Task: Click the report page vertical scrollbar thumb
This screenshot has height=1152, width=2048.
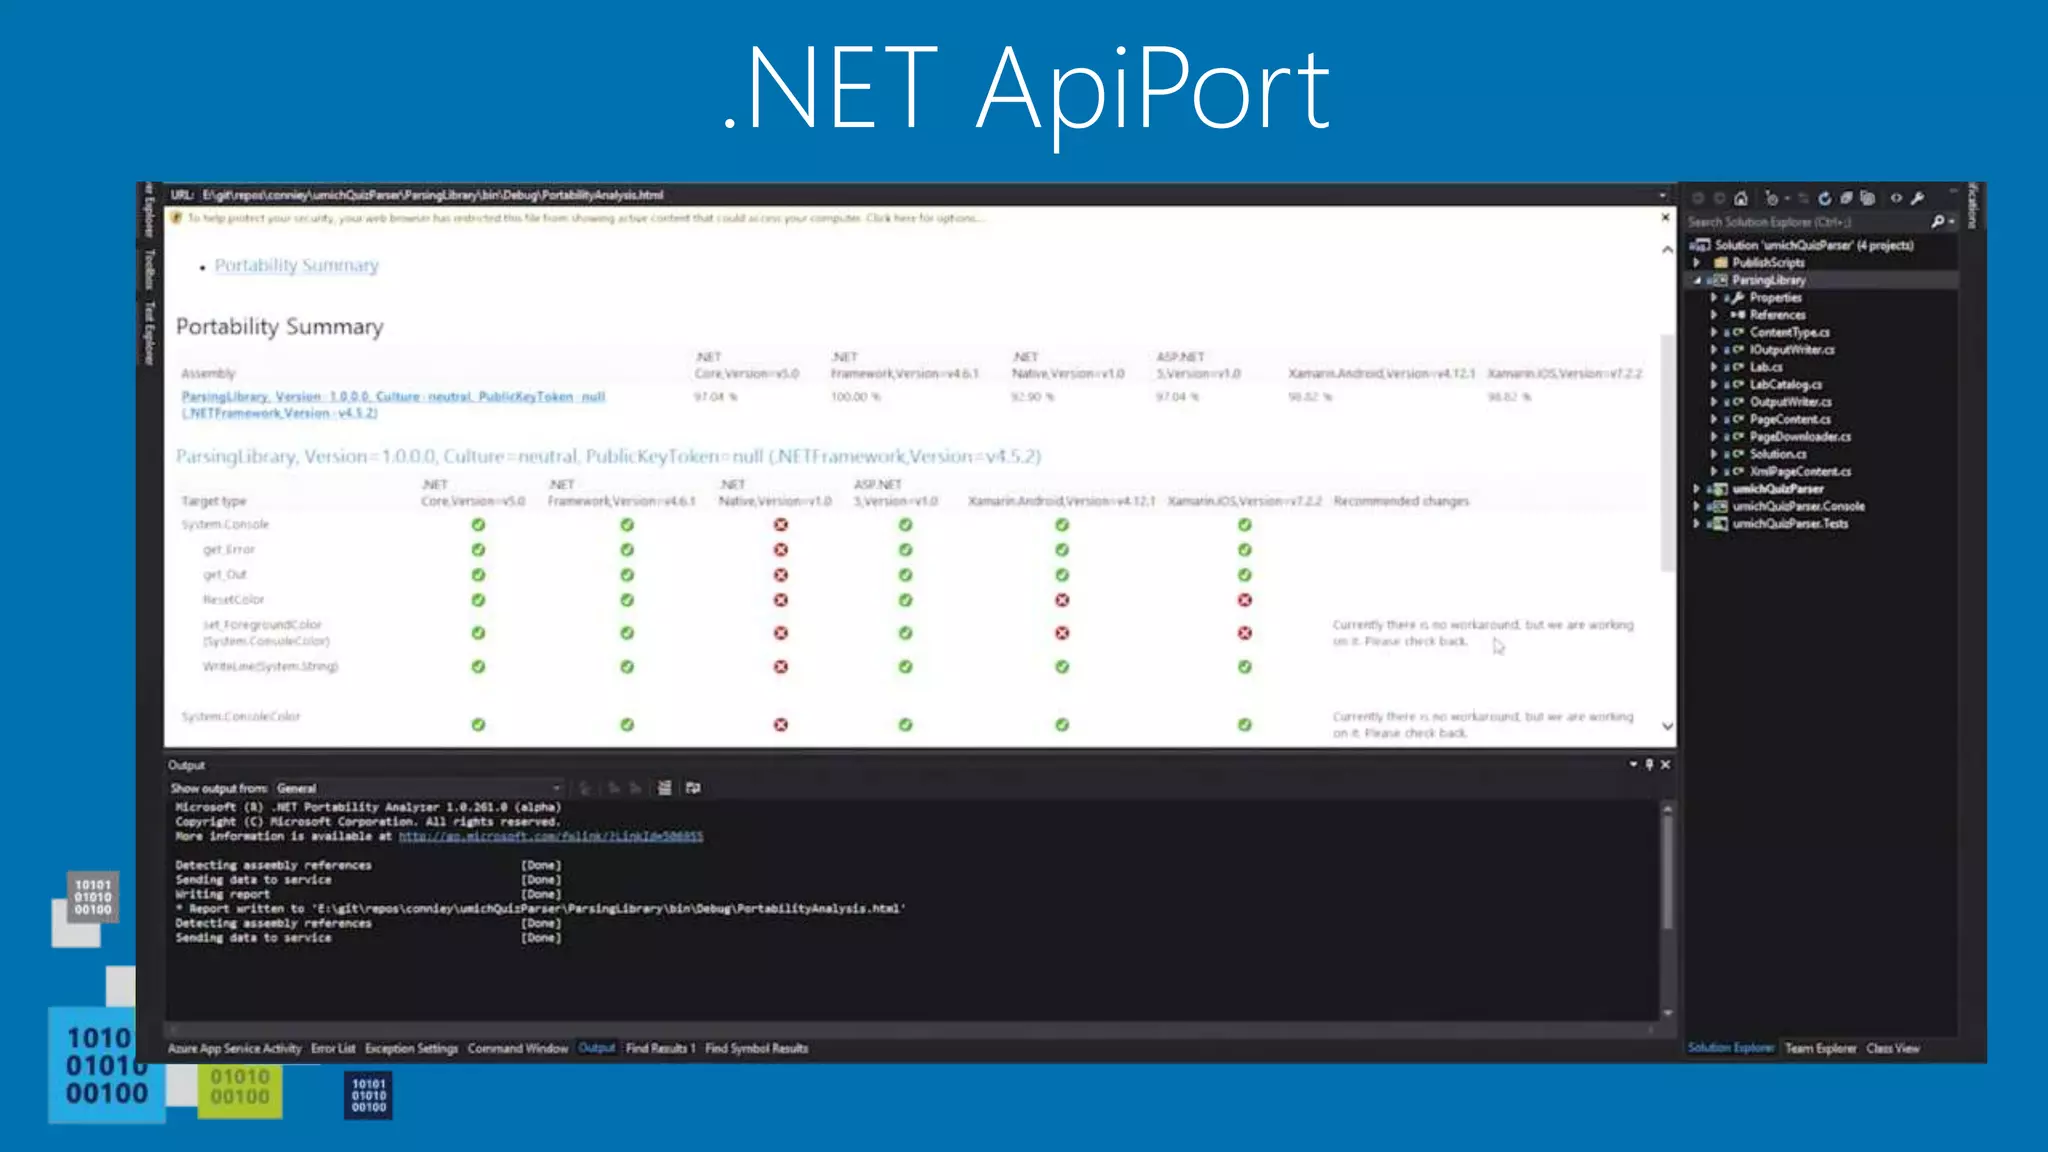Action: point(1667,453)
